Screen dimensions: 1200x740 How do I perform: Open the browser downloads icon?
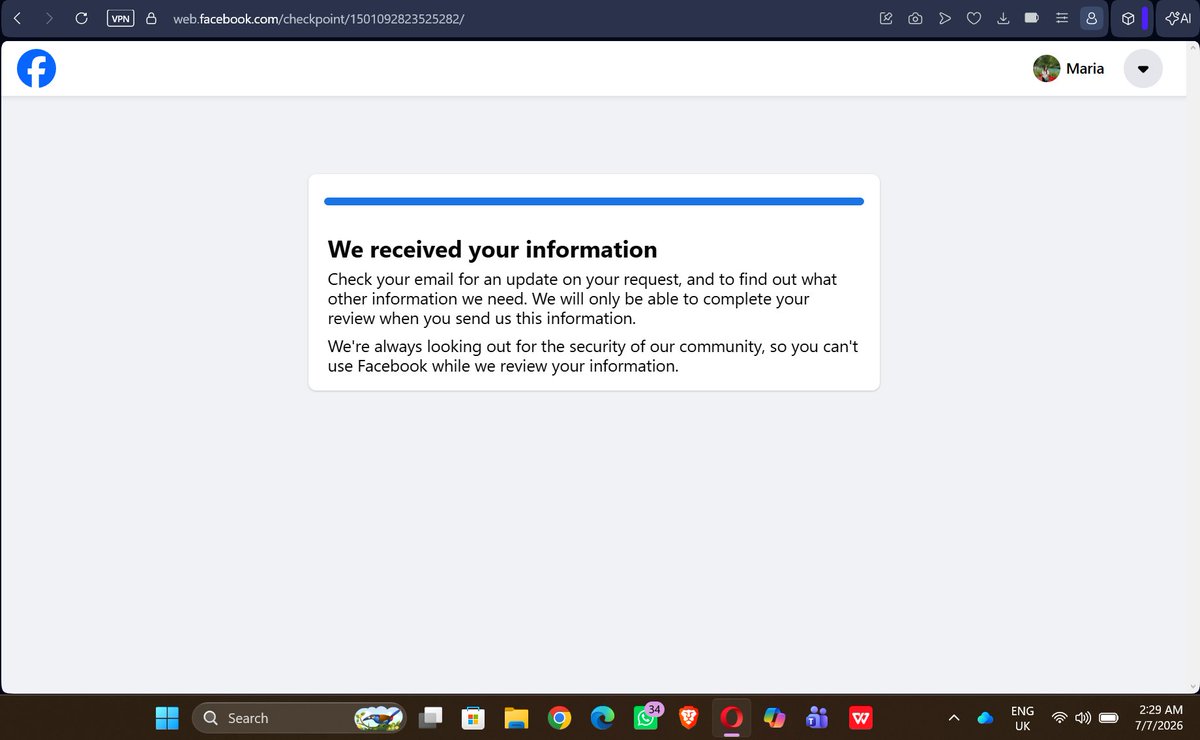[1003, 18]
